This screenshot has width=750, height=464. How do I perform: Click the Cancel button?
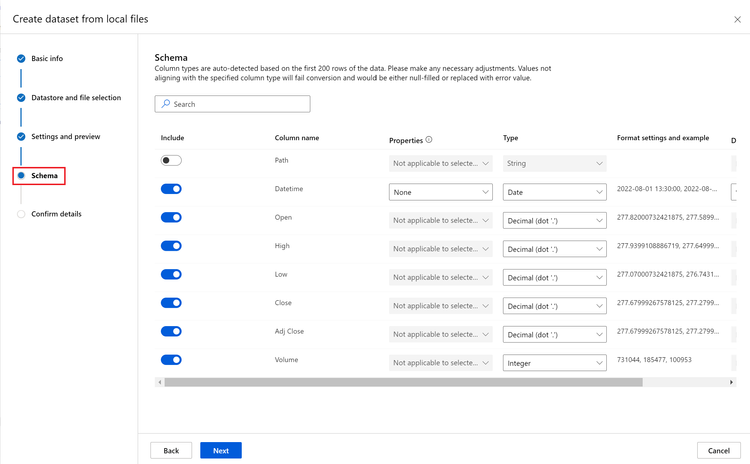[x=718, y=450]
